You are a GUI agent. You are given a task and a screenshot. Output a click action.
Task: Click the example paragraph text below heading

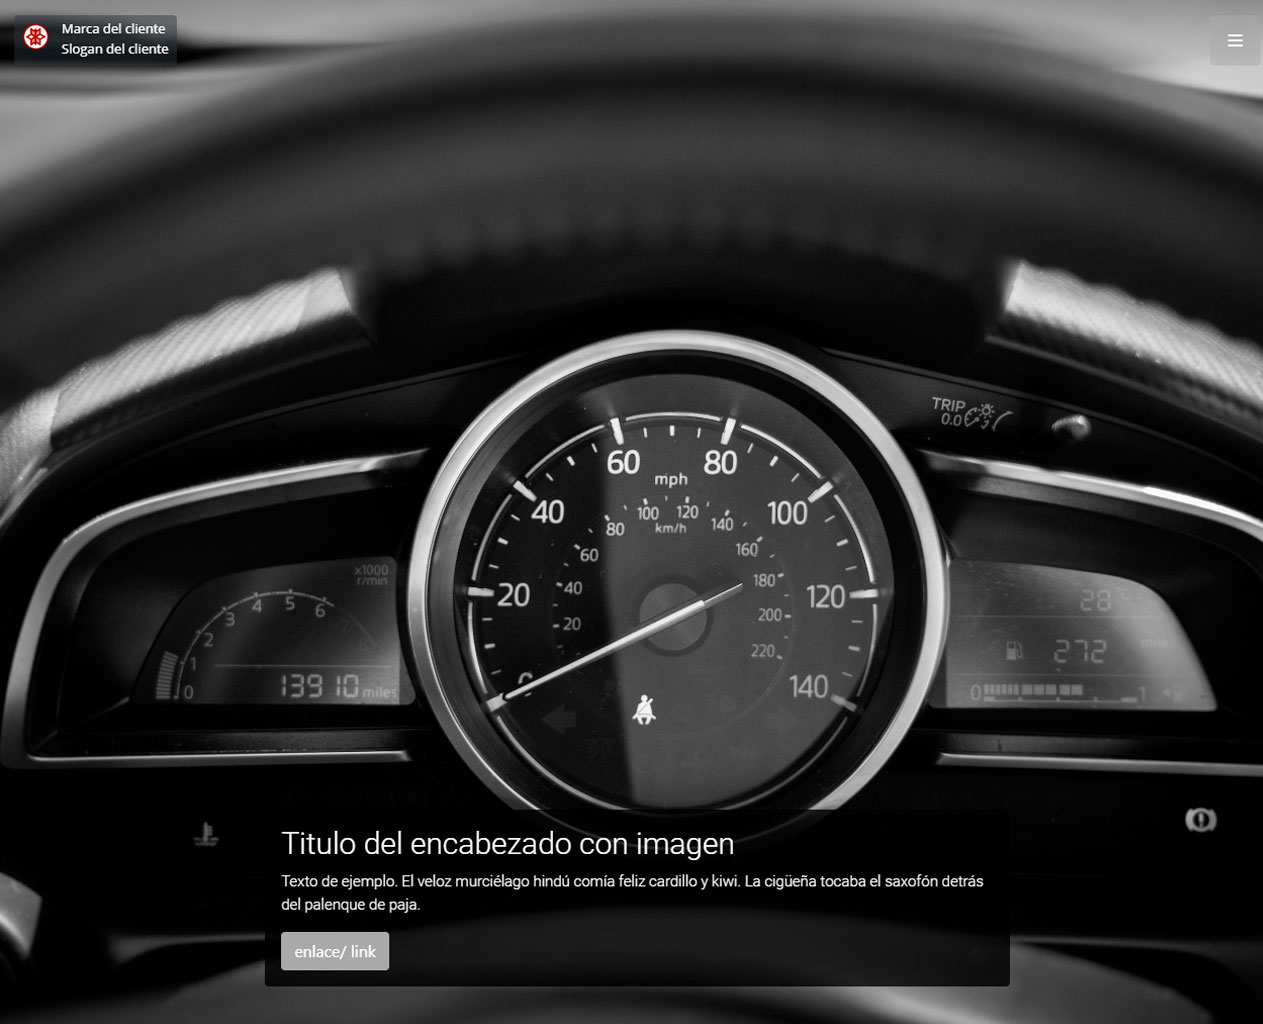coord(631,892)
